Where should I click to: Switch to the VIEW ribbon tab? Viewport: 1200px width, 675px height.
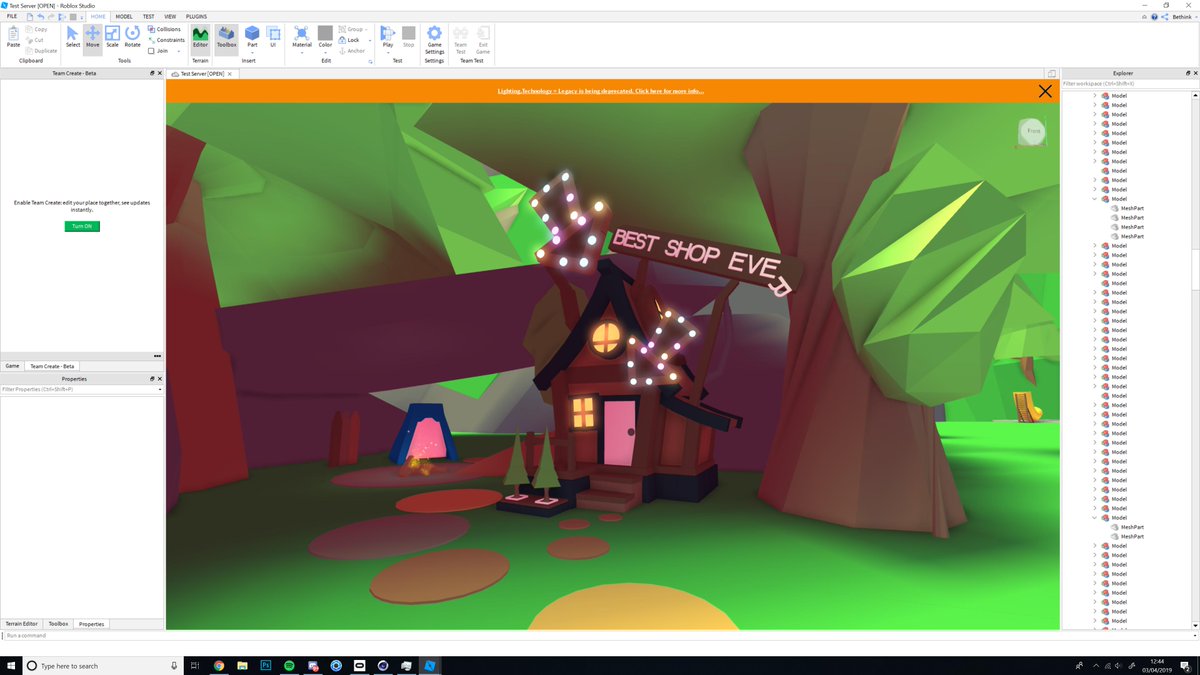170,17
